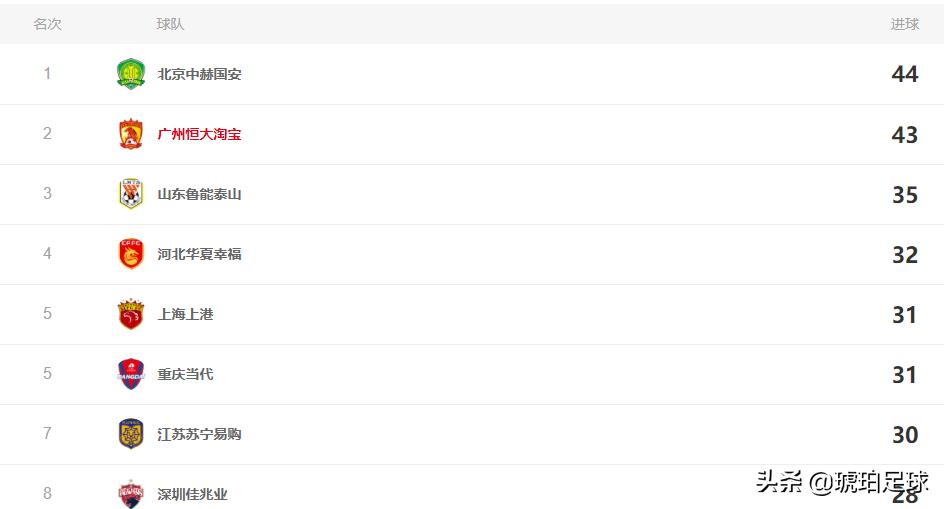Click the 球队 column header
Image resolution: width=944 pixels, height=509 pixels.
point(170,24)
